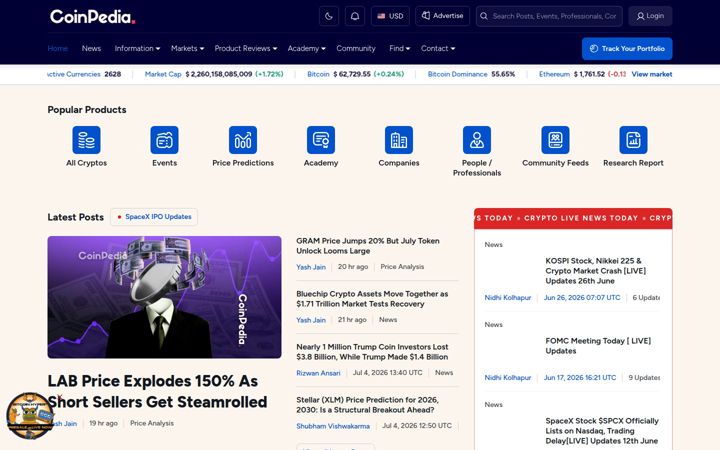
Task: Click the "9 Updates" count text
Action: [x=644, y=377]
